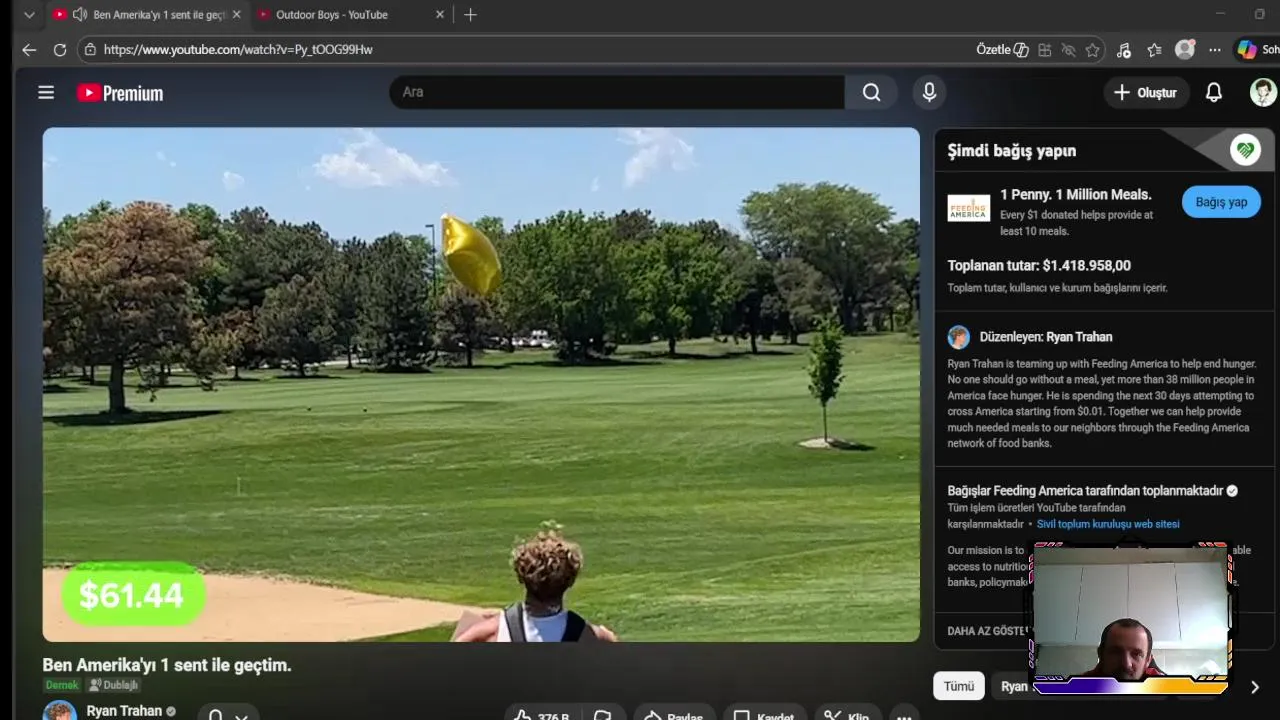Click the Demek badge under title
This screenshot has width=1280, height=720.
[x=61, y=685]
